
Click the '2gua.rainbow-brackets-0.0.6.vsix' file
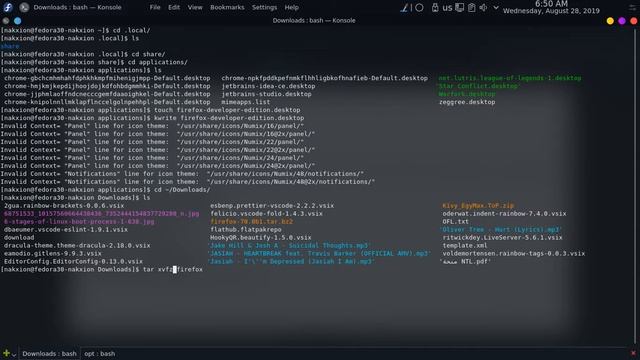(x=64, y=206)
